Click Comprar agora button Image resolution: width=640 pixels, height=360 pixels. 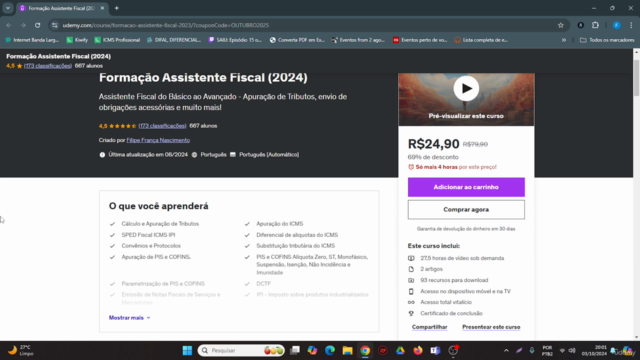(x=466, y=209)
